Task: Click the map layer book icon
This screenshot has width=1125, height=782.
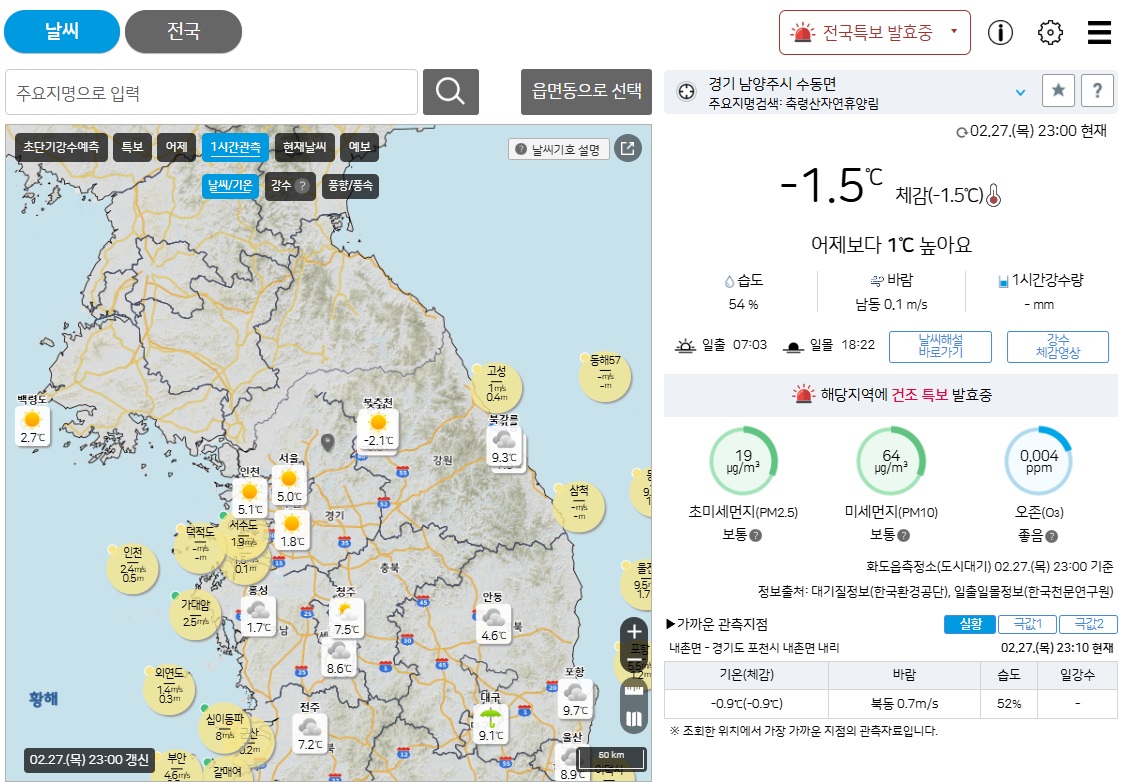Action: click(634, 719)
